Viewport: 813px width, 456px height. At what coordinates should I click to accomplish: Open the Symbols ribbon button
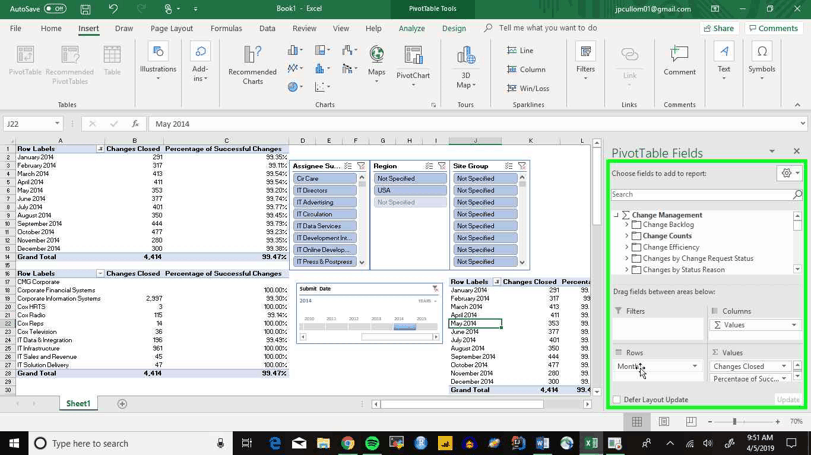click(x=762, y=62)
